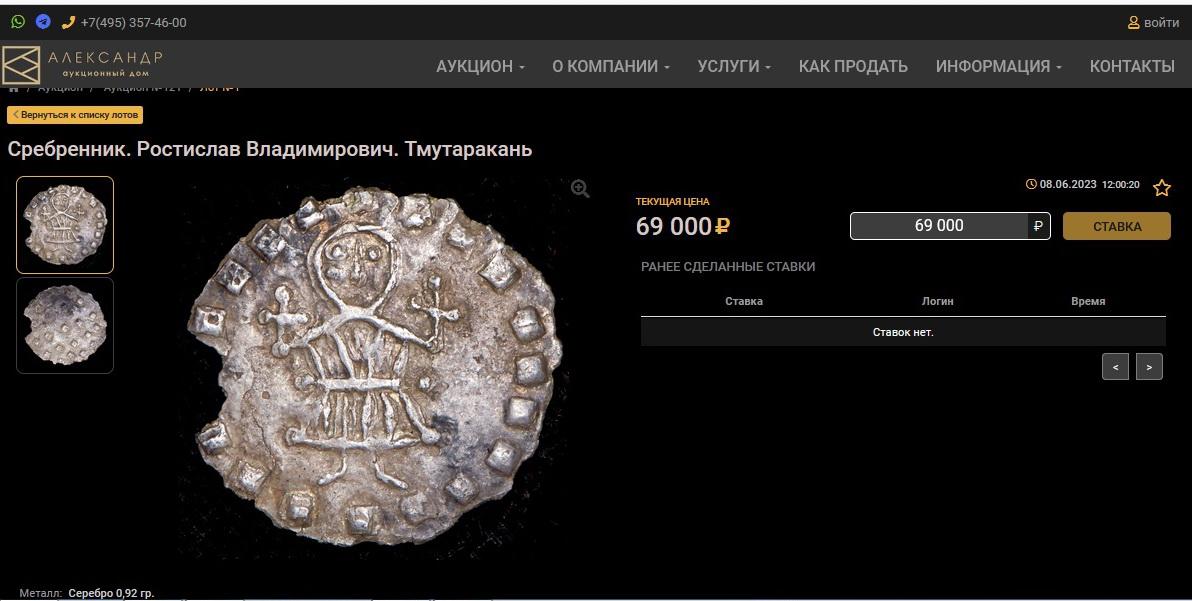Select the coin reverse side thumbnail
1192x601 pixels.
pyautogui.click(x=65, y=325)
